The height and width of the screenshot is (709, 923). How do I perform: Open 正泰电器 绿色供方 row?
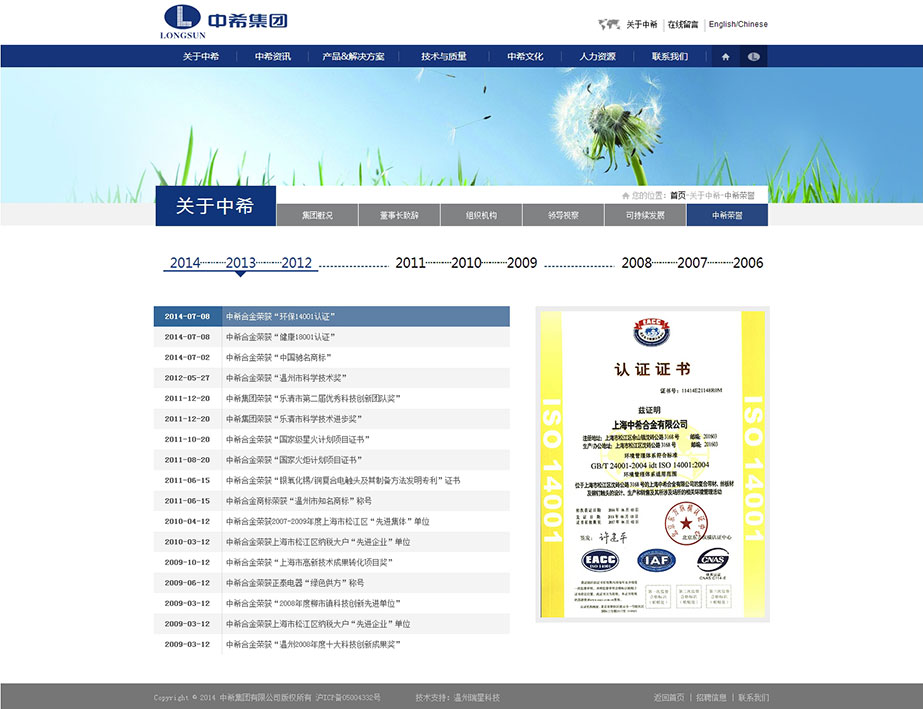tap(332, 583)
